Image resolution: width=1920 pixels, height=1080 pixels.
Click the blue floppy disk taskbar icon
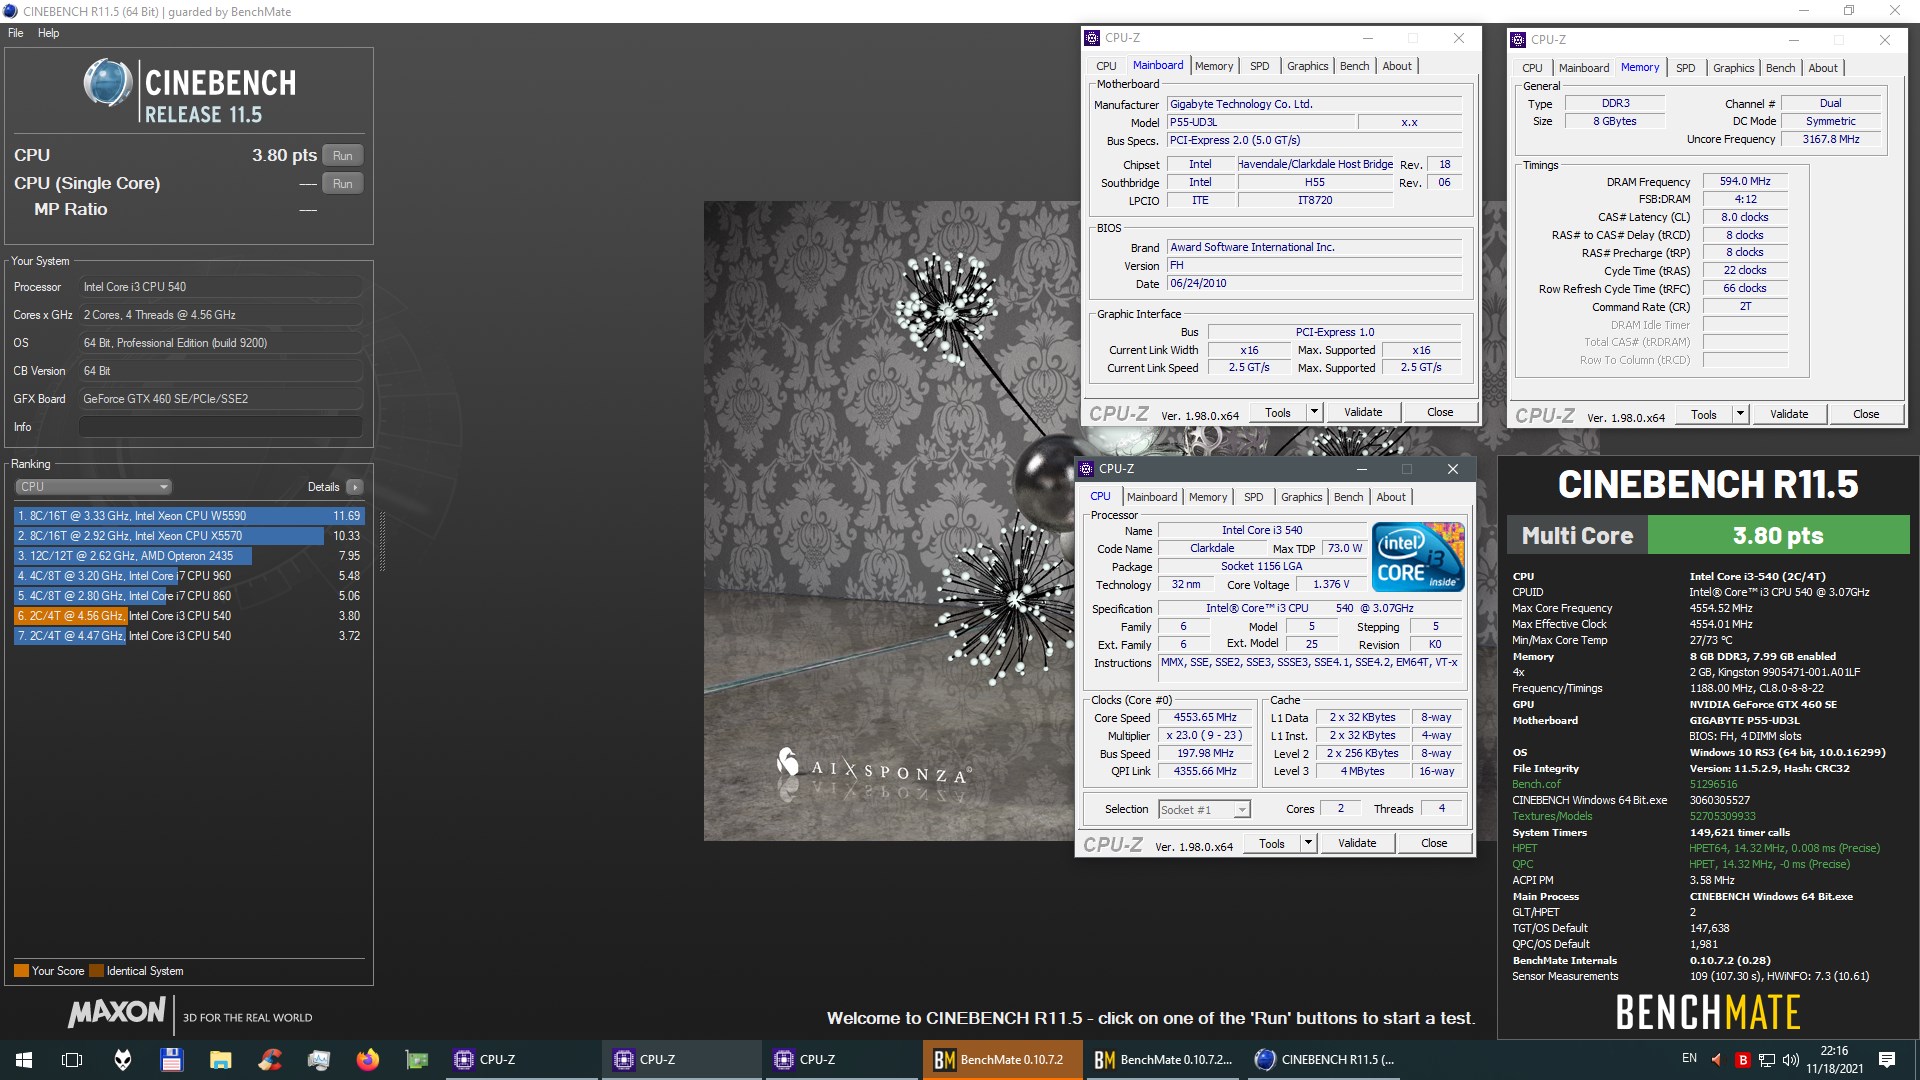tap(171, 1060)
